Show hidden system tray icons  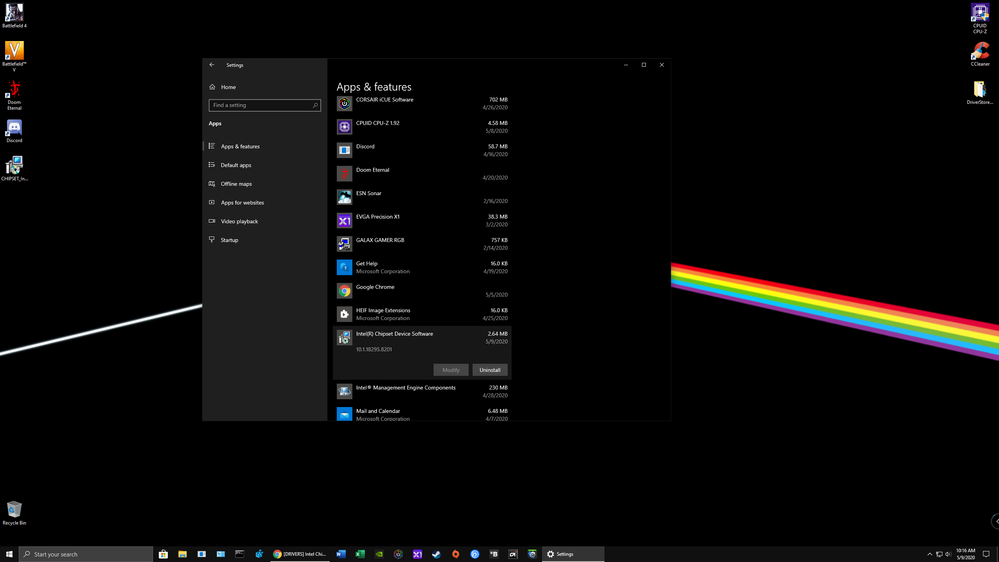tap(930, 554)
